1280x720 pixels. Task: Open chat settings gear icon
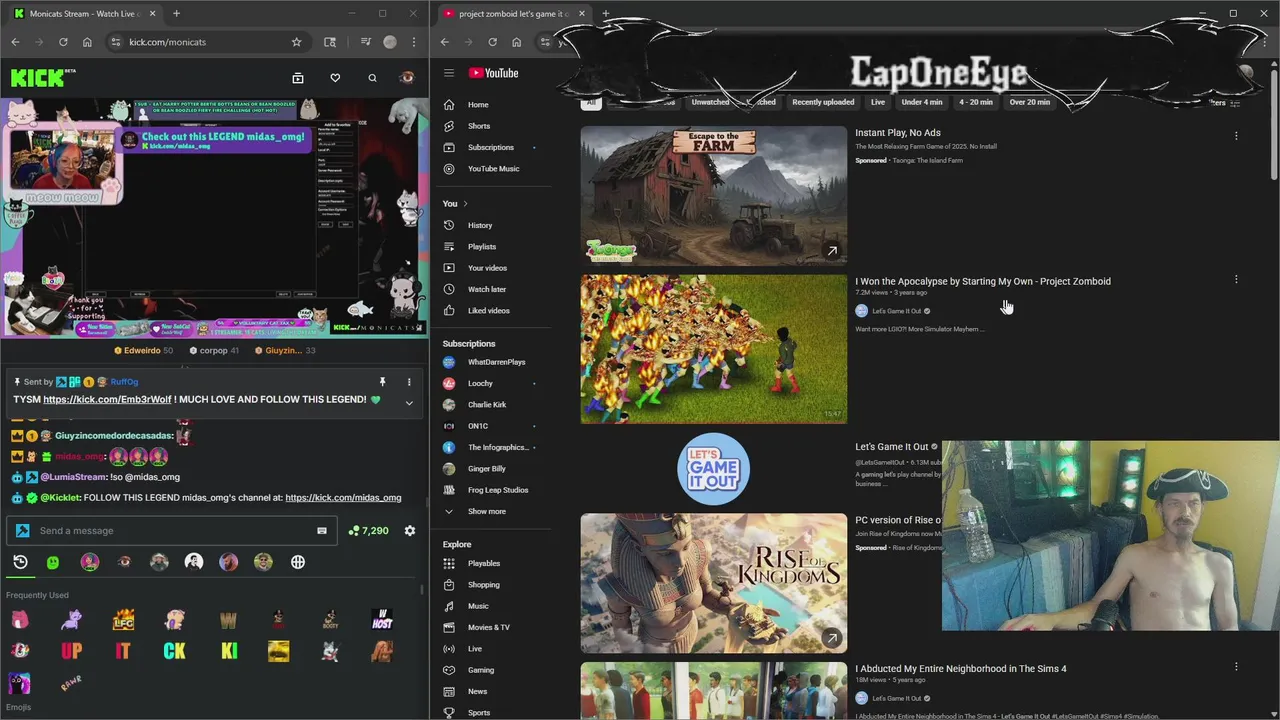[x=409, y=531]
